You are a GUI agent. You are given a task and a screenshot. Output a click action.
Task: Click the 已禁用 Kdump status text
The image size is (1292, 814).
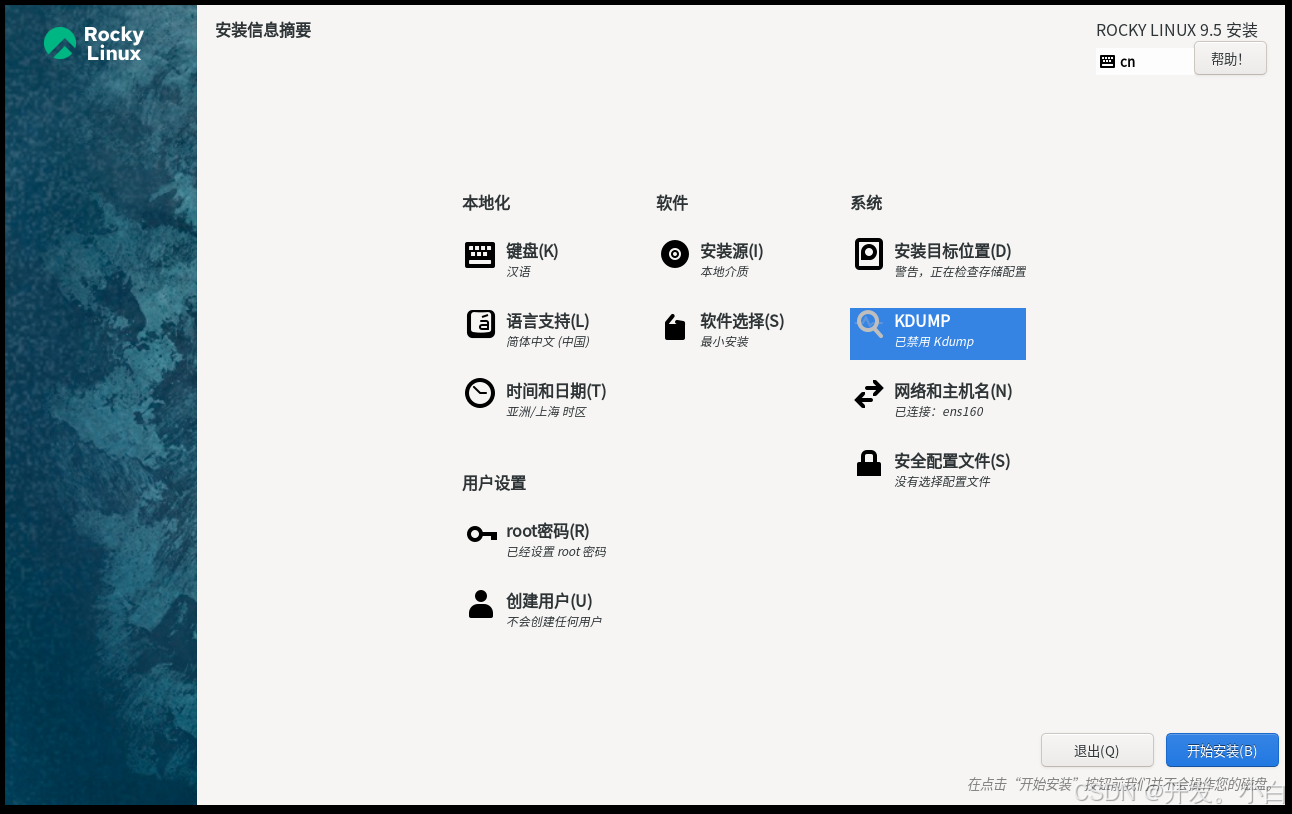[934, 342]
